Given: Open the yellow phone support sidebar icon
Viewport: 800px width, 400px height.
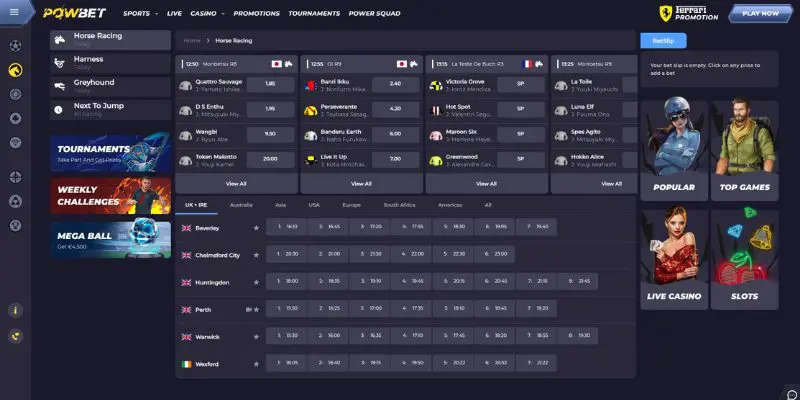Looking at the screenshot, I should point(15,336).
